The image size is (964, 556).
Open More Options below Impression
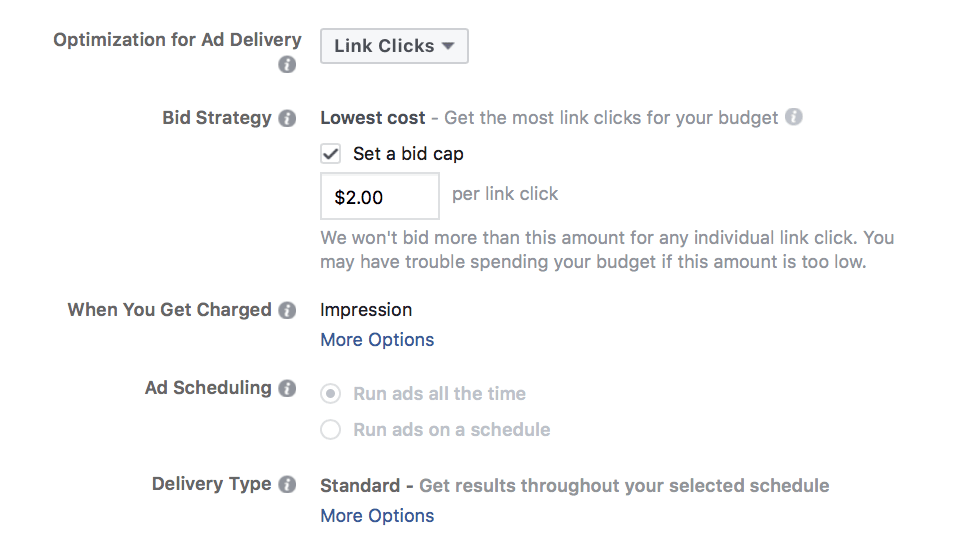coord(377,340)
